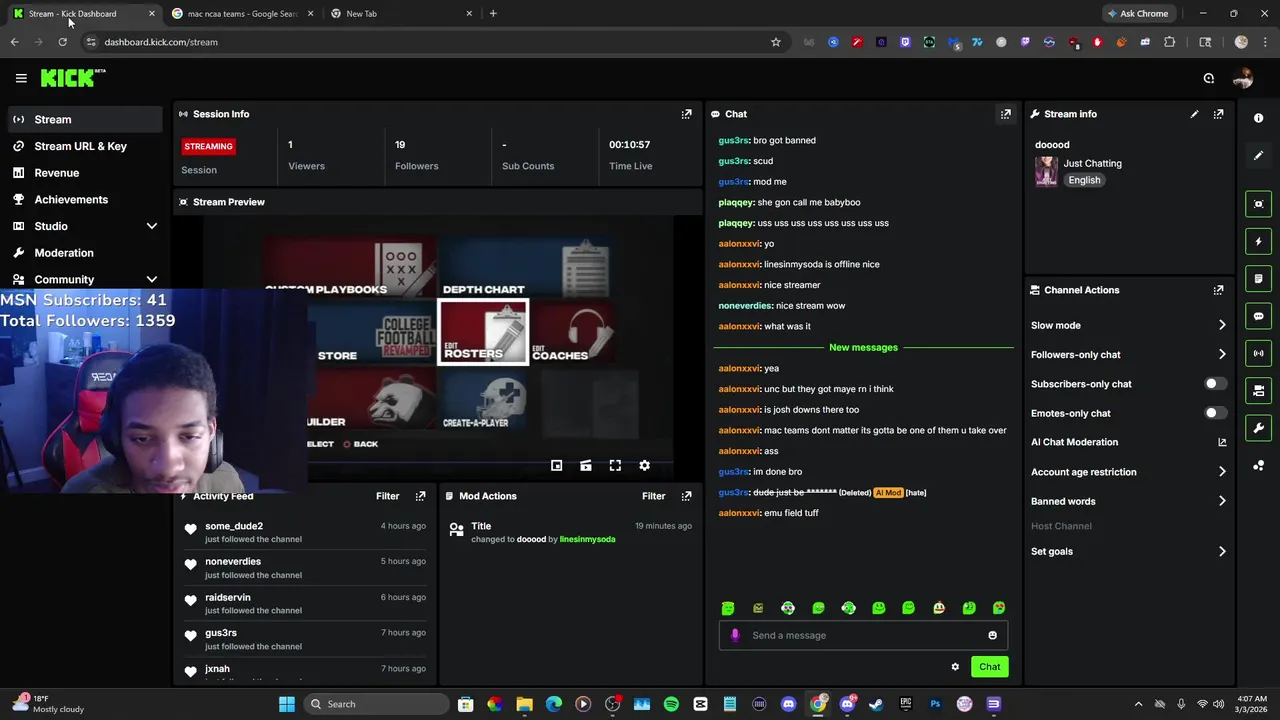The height and width of the screenshot is (720, 1280).
Task: Edit stream info with pencil icon
Action: click(x=1194, y=114)
